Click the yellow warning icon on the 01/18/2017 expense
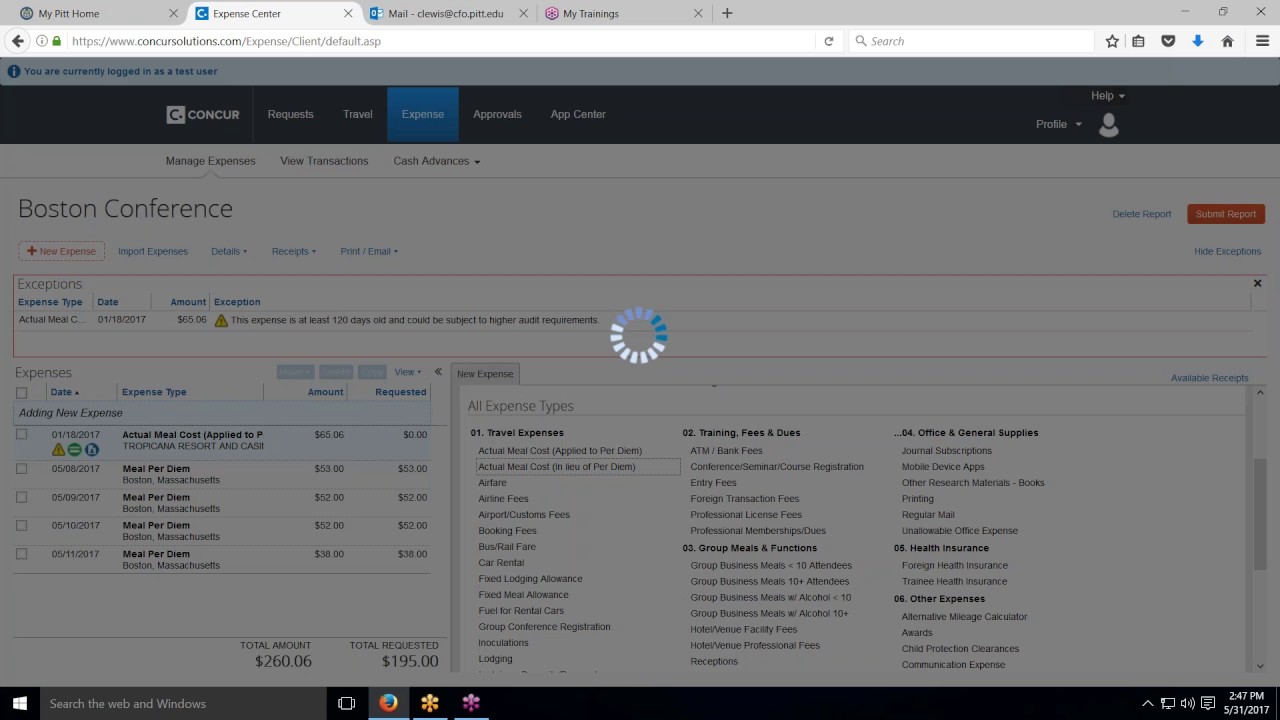 58,450
